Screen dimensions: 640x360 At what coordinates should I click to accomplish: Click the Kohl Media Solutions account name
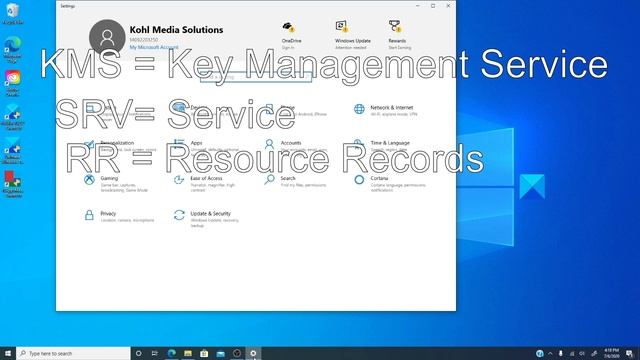pos(176,30)
